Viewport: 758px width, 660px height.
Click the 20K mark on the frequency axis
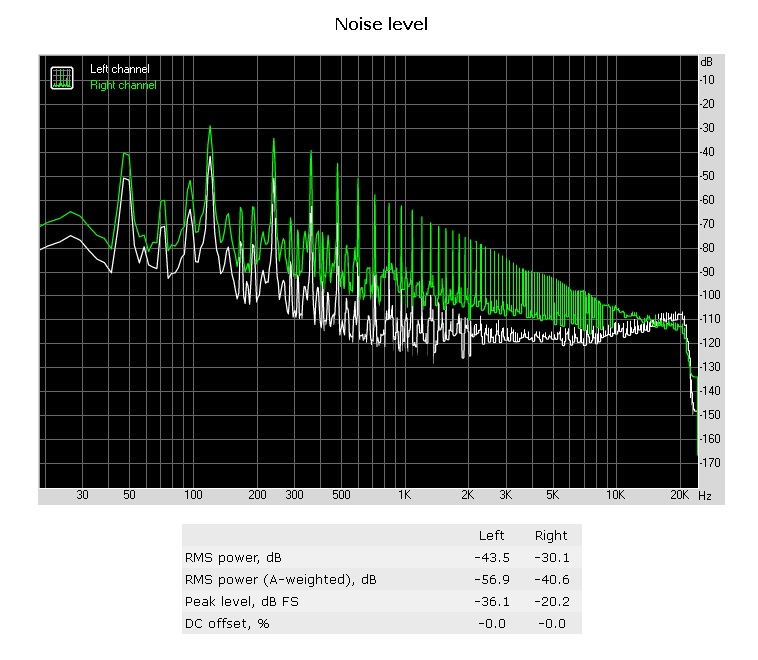680,496
